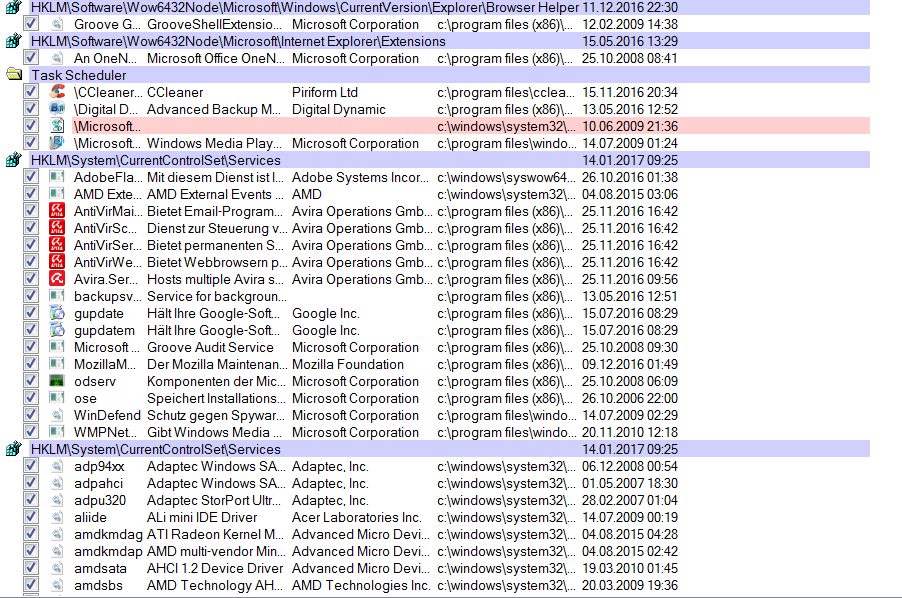Select the adpu320 driver name

[x=100, y=500]
